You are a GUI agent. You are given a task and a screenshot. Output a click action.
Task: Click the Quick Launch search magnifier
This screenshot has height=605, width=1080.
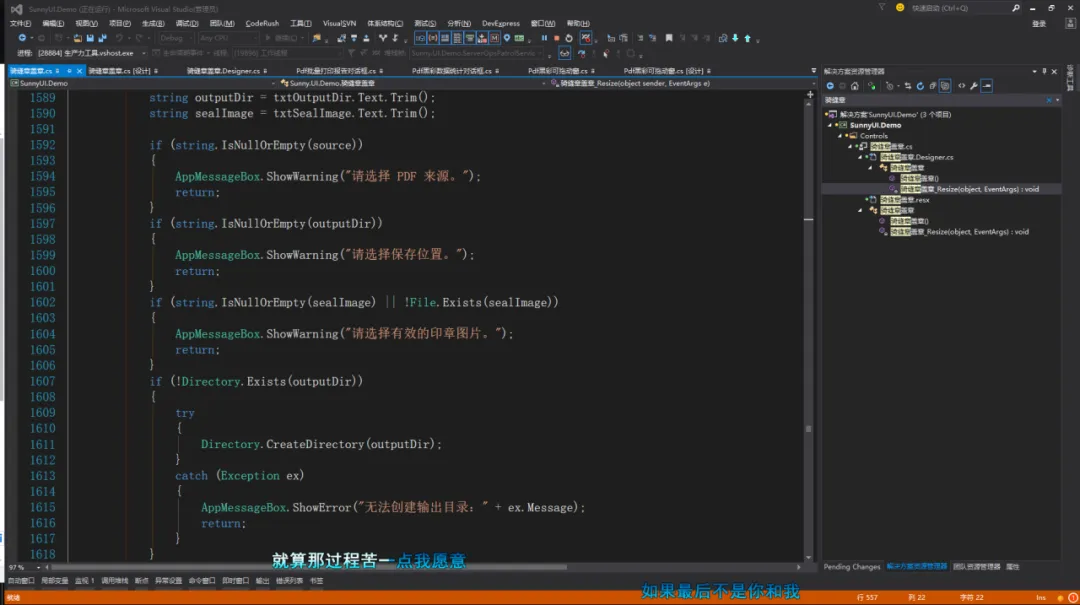[1016, 8]
